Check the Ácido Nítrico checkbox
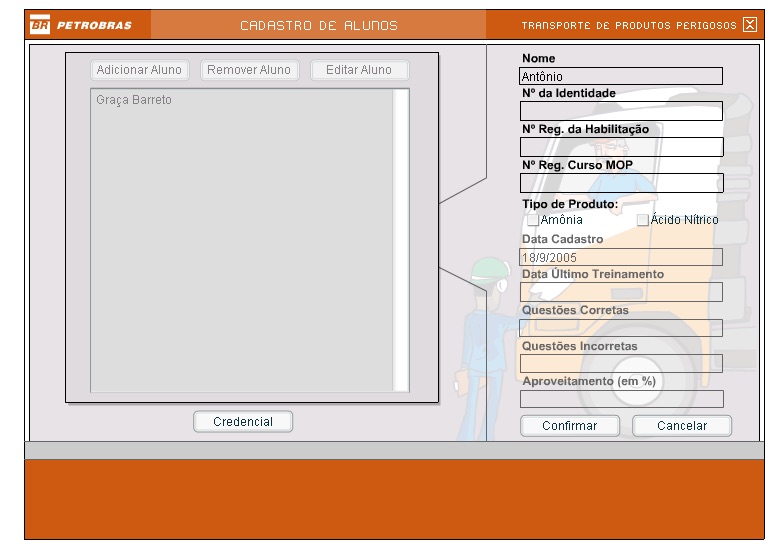The height and width of the screenshot is (554, 780). (643, 220)
